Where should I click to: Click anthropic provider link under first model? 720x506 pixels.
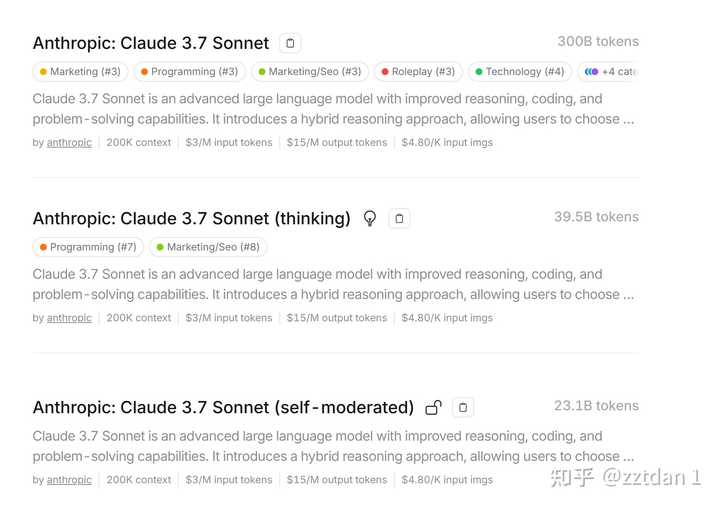[69, 143]
